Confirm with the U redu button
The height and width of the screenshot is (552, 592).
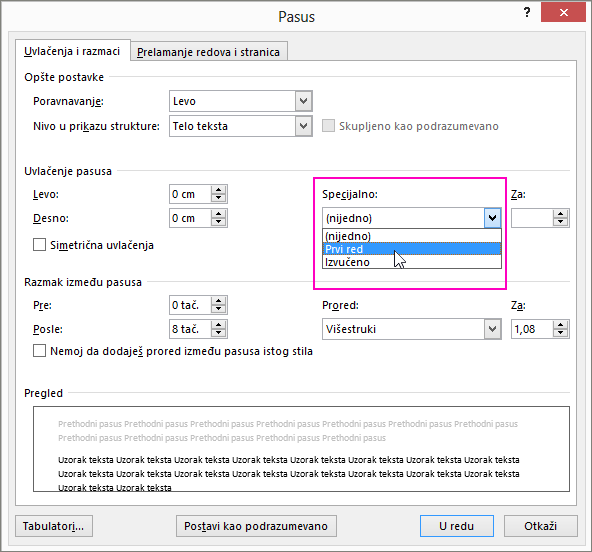[x=456, y=526]
